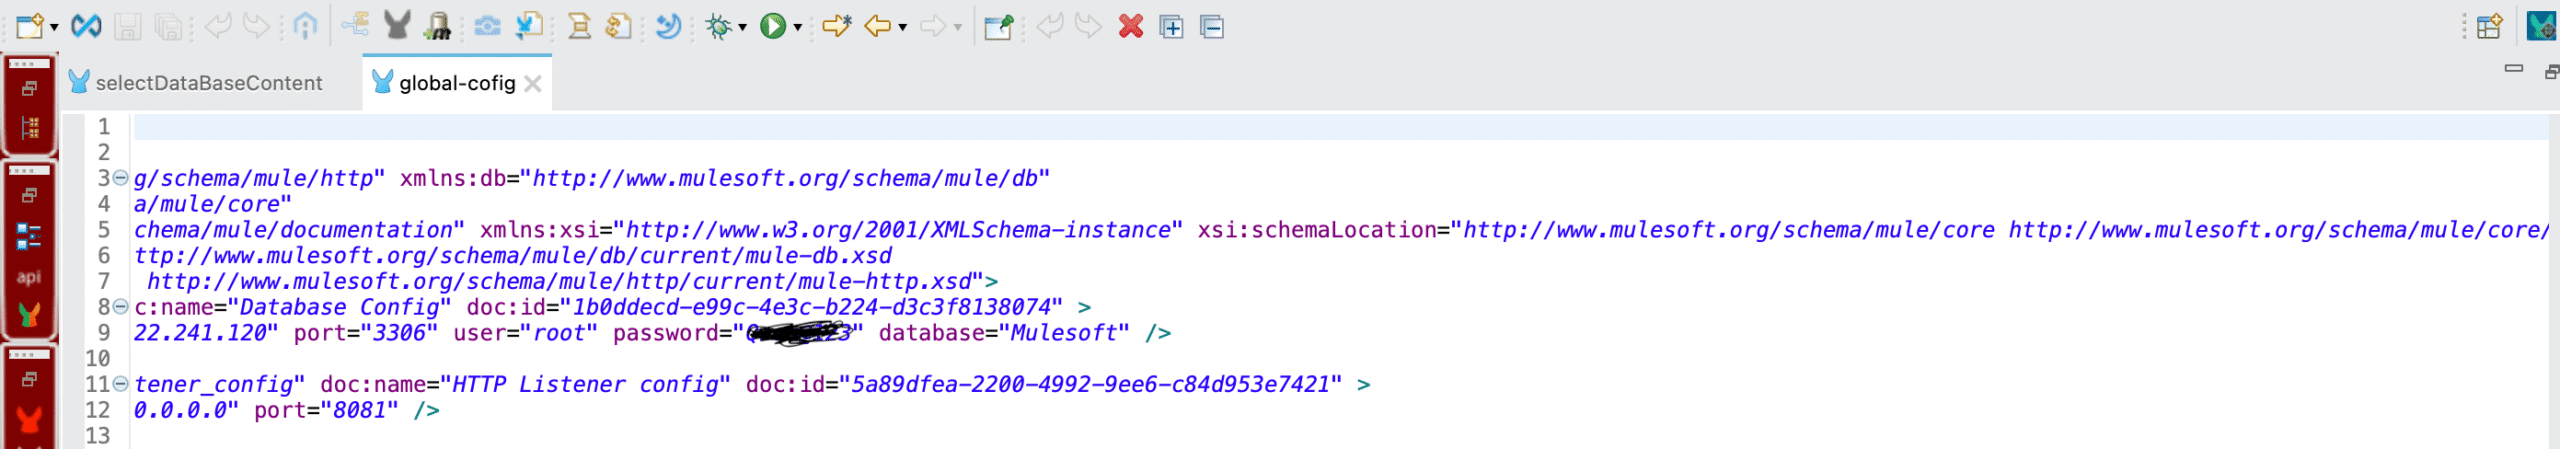The image size is (2560, 449).
Task: Minimize the editor area
Action: pyautogui.click(x=2513, y=69)
